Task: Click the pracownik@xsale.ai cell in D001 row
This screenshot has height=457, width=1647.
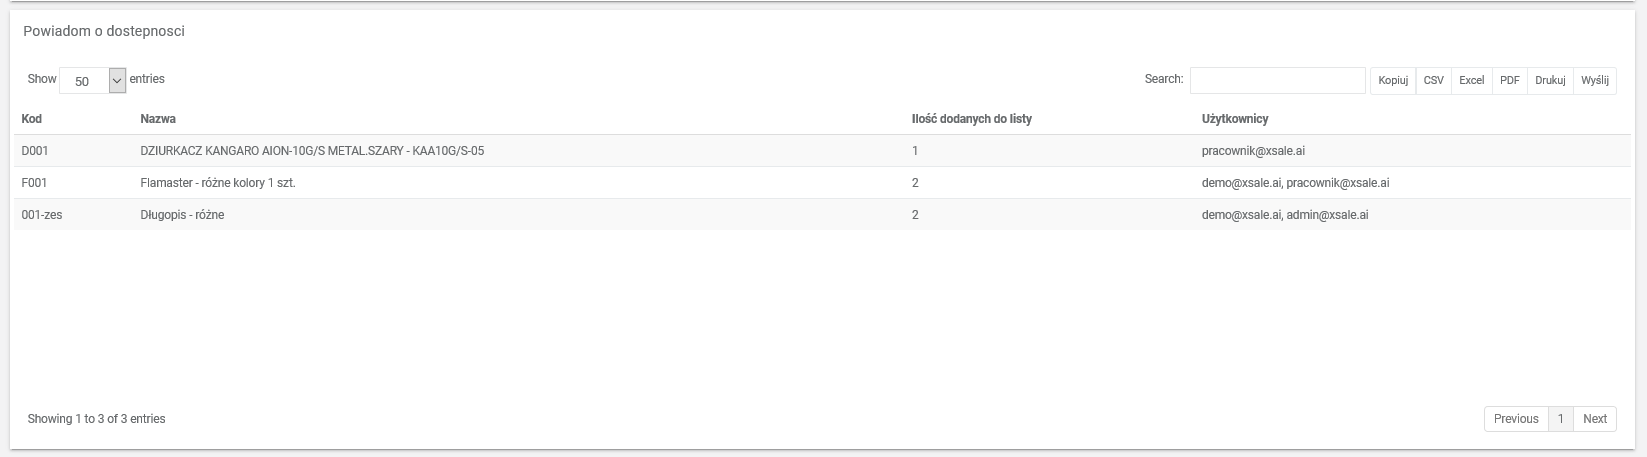Action: (1253, 151)
